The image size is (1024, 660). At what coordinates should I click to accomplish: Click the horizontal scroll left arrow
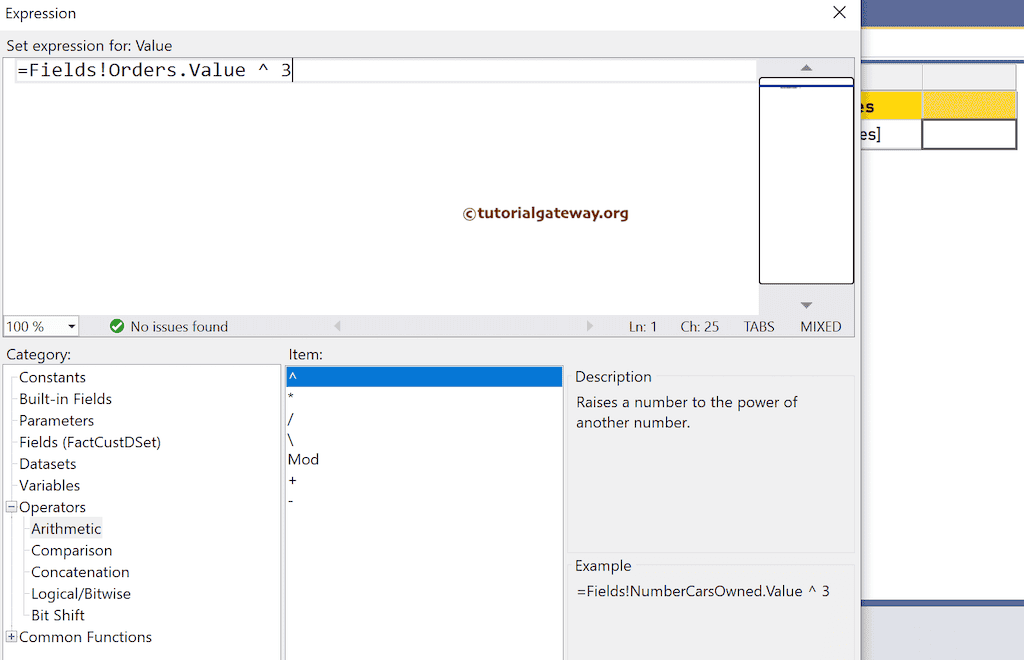(338, 326)
